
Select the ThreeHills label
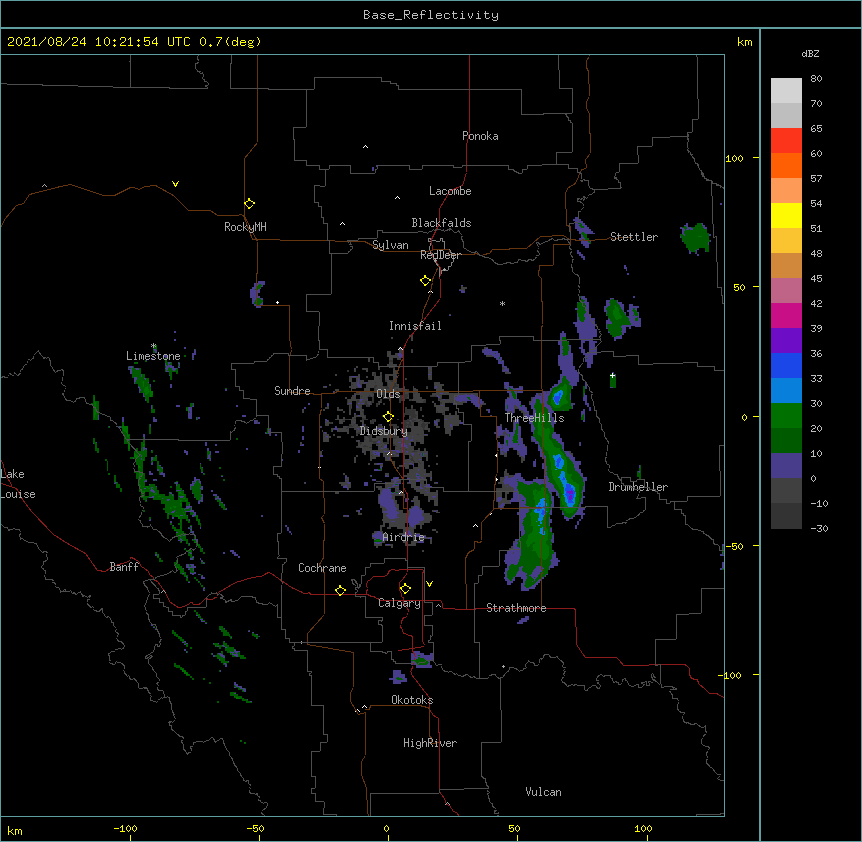(534, 418)
